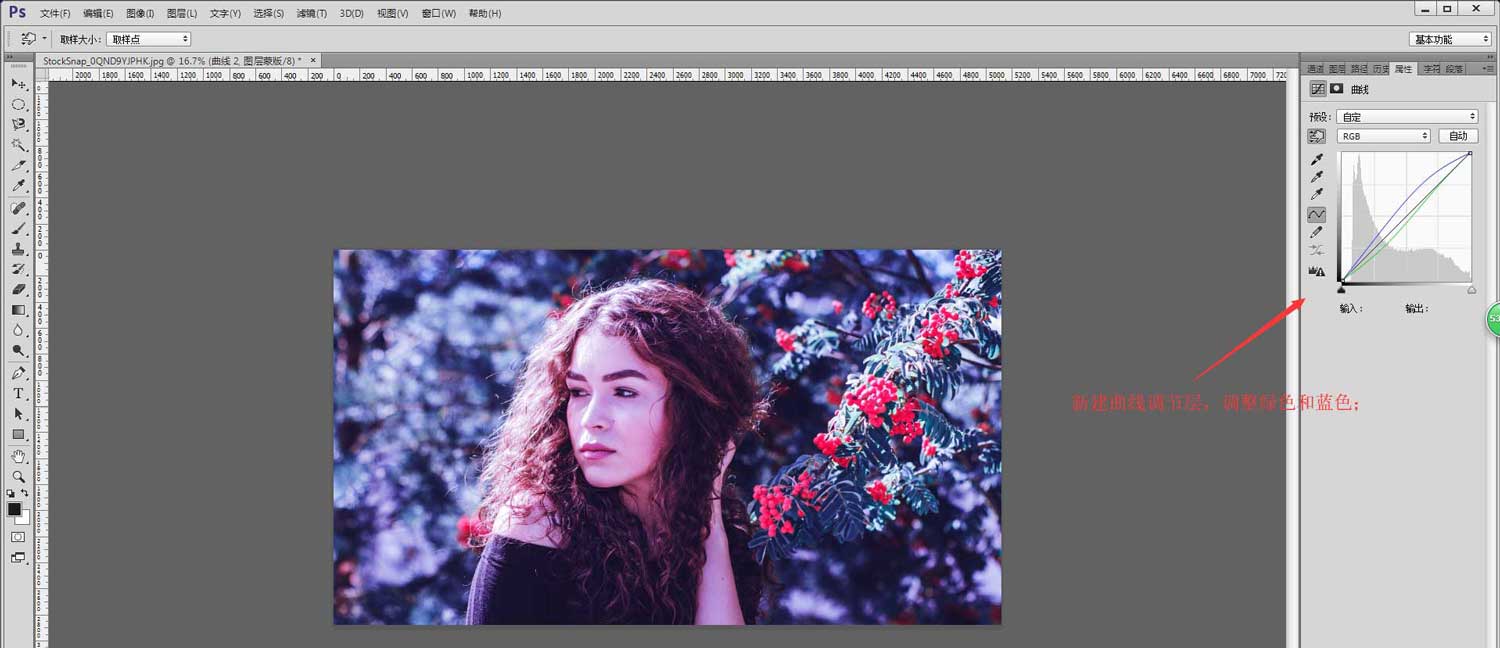Click the on-image targeted adjustment tool
1500x648 pixels.
coord(1317,136)
